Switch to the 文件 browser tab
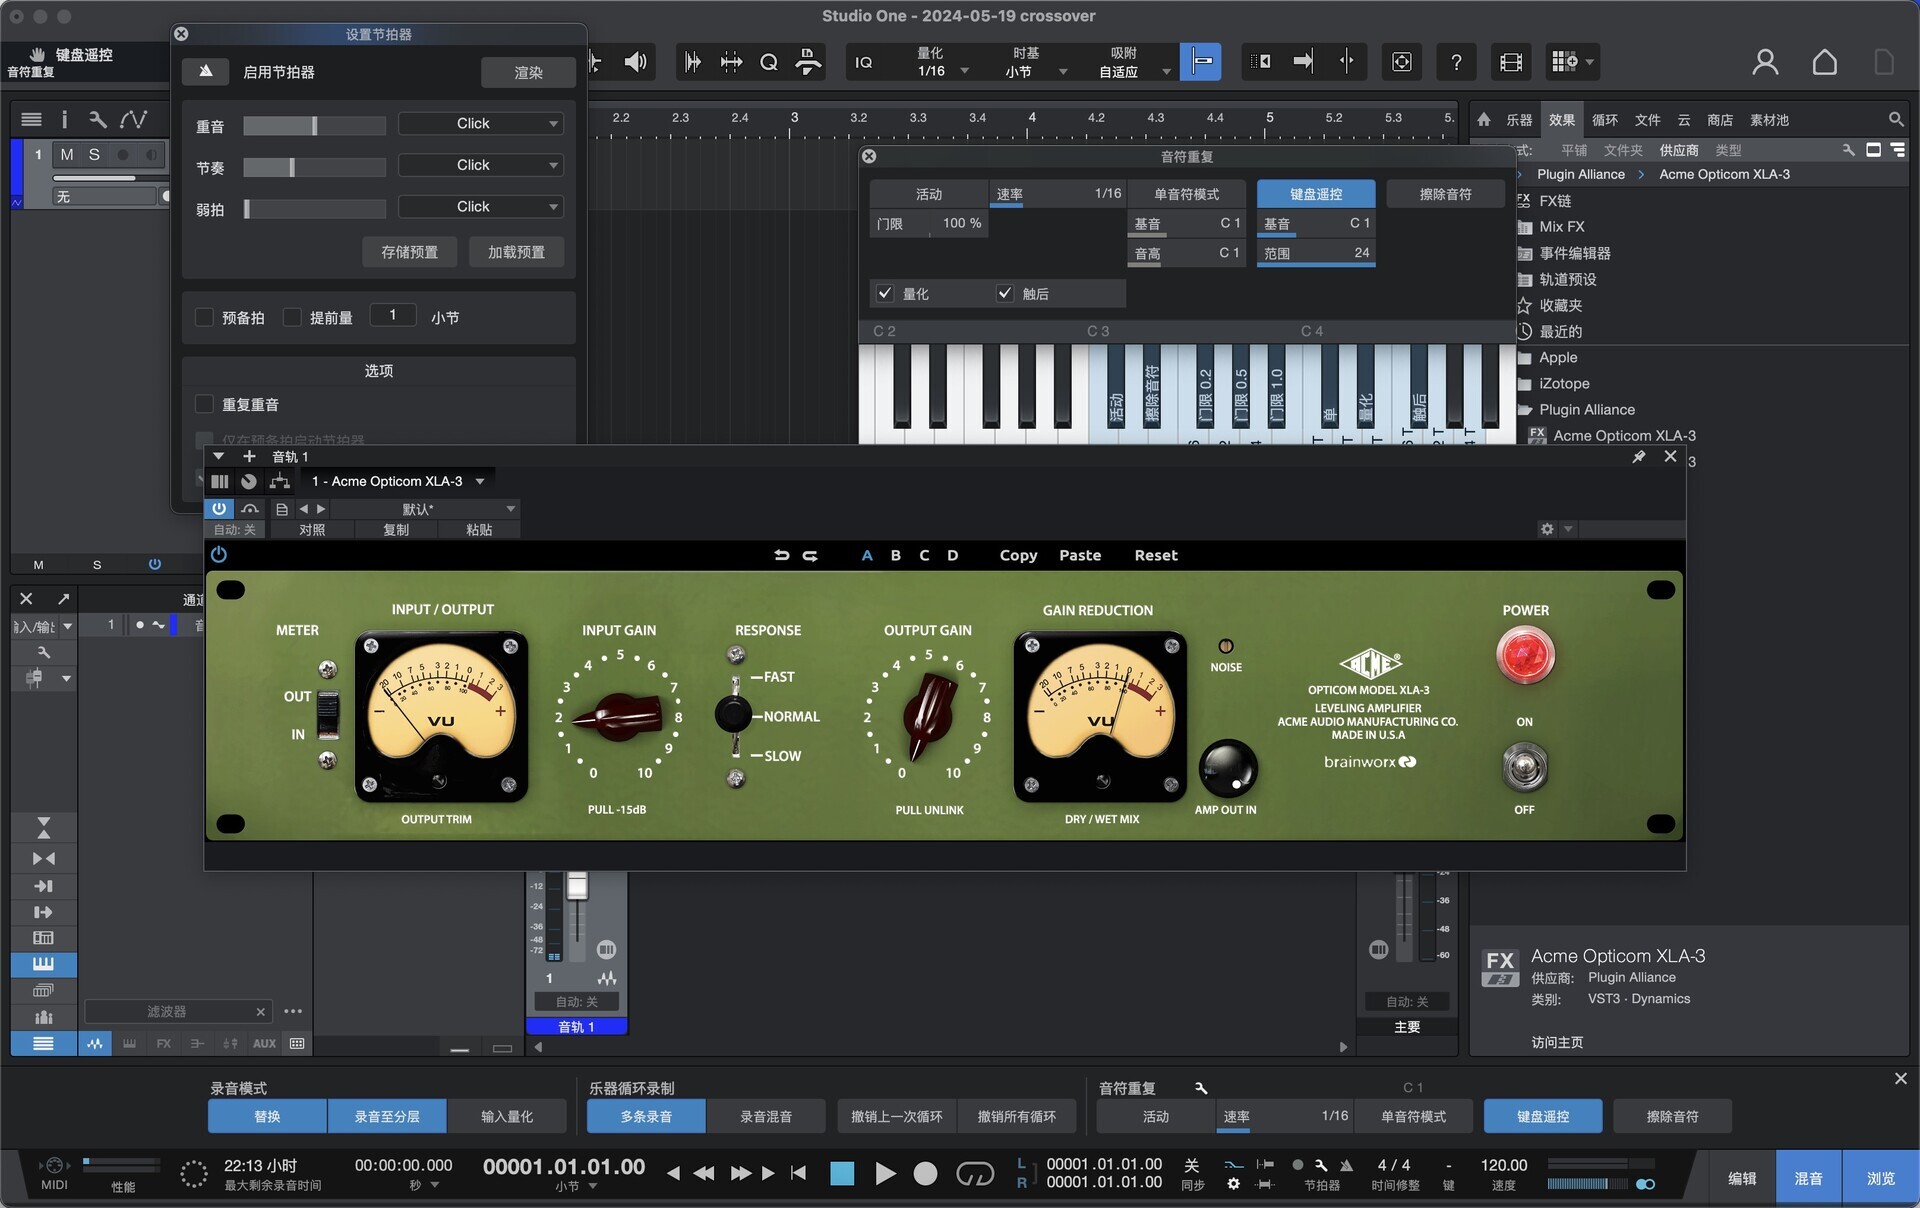 [1647, 120]
